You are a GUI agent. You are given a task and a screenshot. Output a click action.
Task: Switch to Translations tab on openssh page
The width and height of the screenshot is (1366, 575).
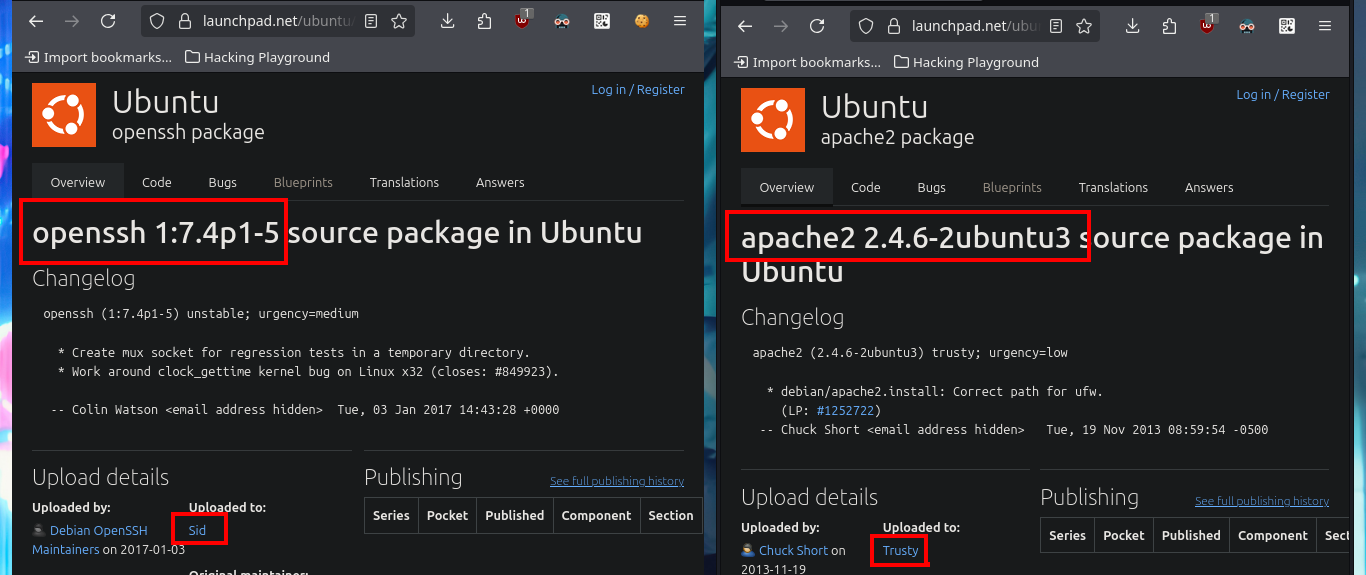404,182
